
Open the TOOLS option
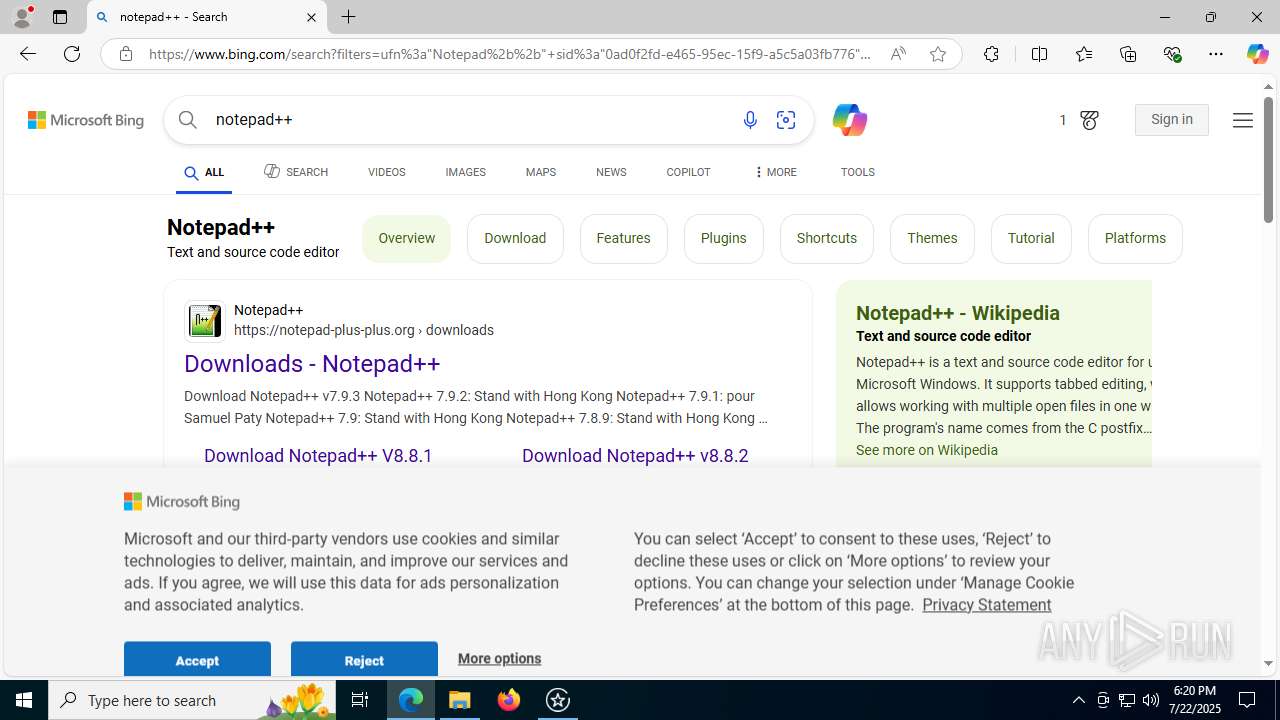pyautogui.click(x=857, y=172)
